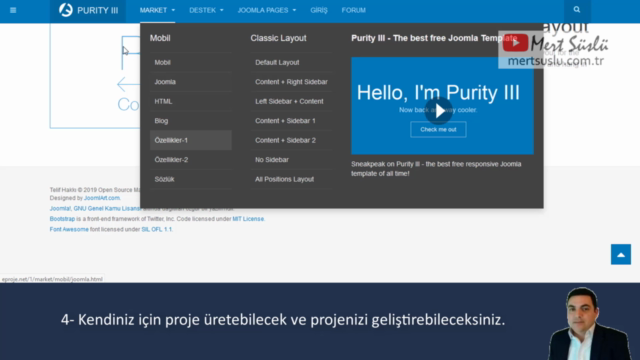Follow the JoomlArt.com link

pos(102,198)
